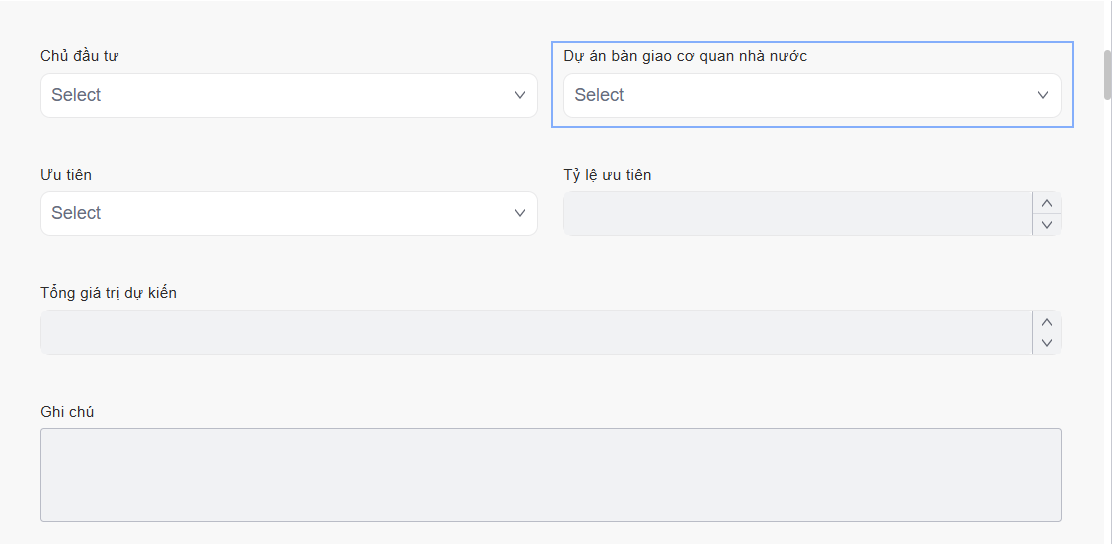
Task: Click chevron of Dự án bàn giao select
Action: click(x=1043, y=95)
